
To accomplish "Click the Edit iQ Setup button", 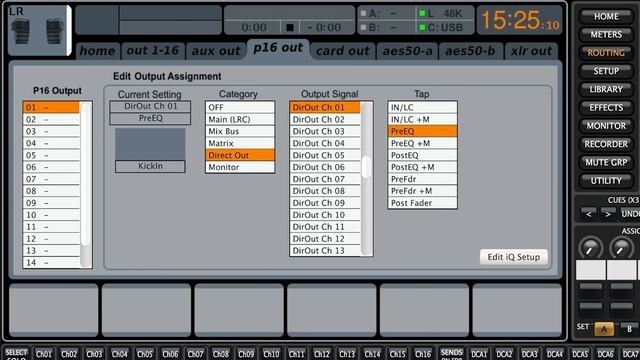I will click(513, 257).
